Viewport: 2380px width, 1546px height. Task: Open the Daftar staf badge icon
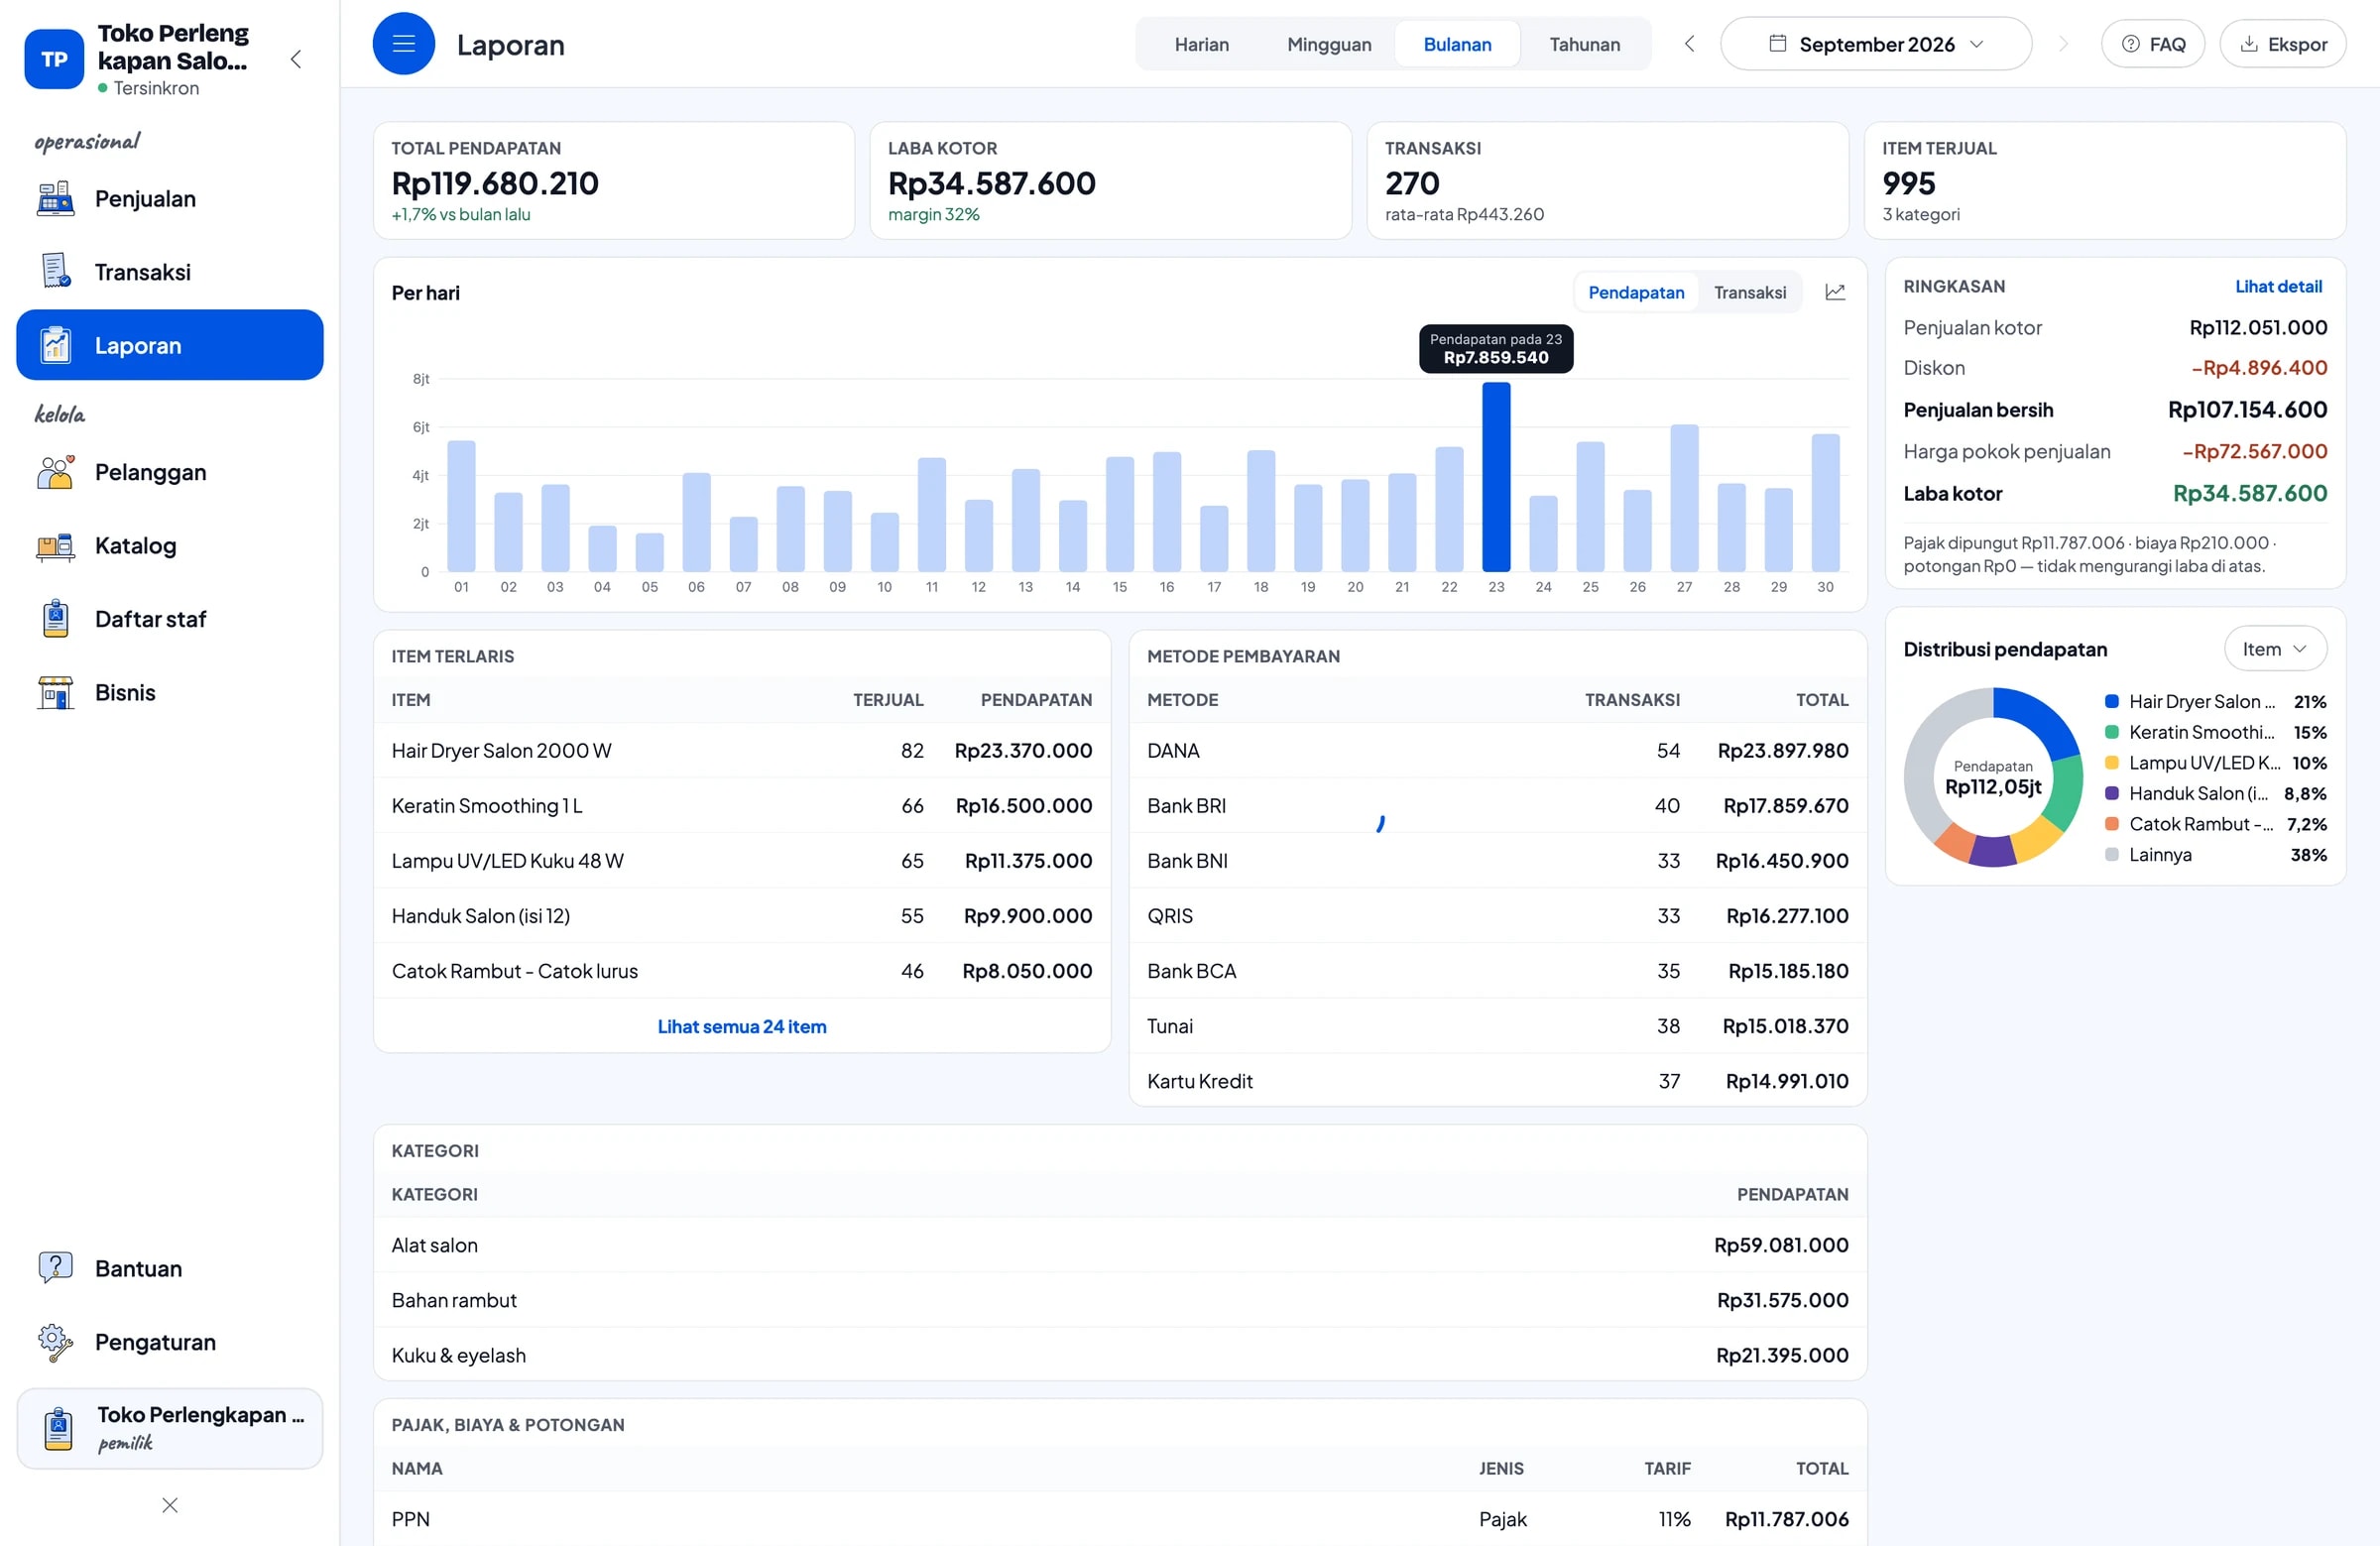[x=55, y=619]
